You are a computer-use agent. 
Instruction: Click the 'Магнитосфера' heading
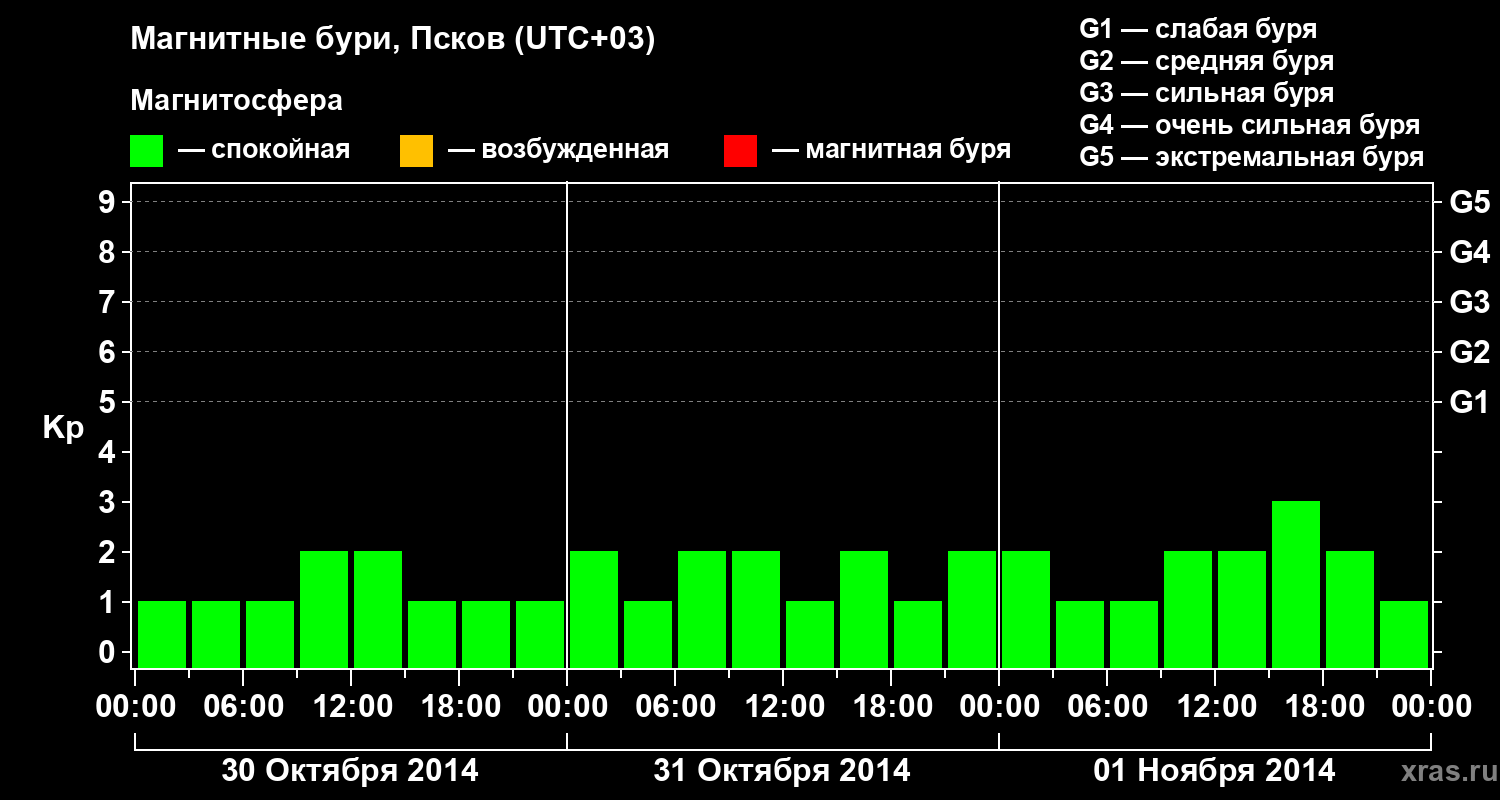237,101
